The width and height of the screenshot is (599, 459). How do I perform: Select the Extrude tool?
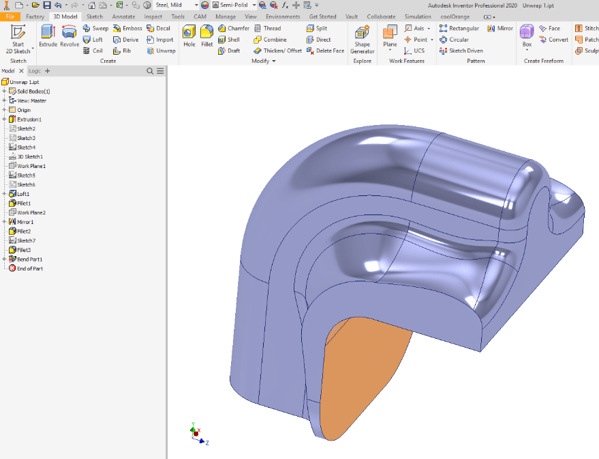point(48,36)
